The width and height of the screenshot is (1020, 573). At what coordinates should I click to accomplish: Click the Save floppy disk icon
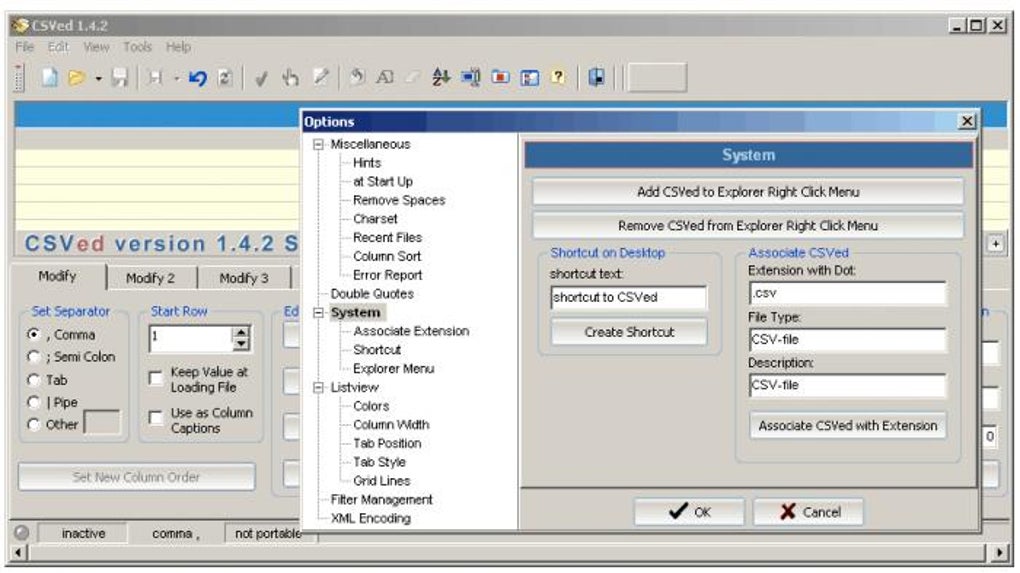pos(120,78)
